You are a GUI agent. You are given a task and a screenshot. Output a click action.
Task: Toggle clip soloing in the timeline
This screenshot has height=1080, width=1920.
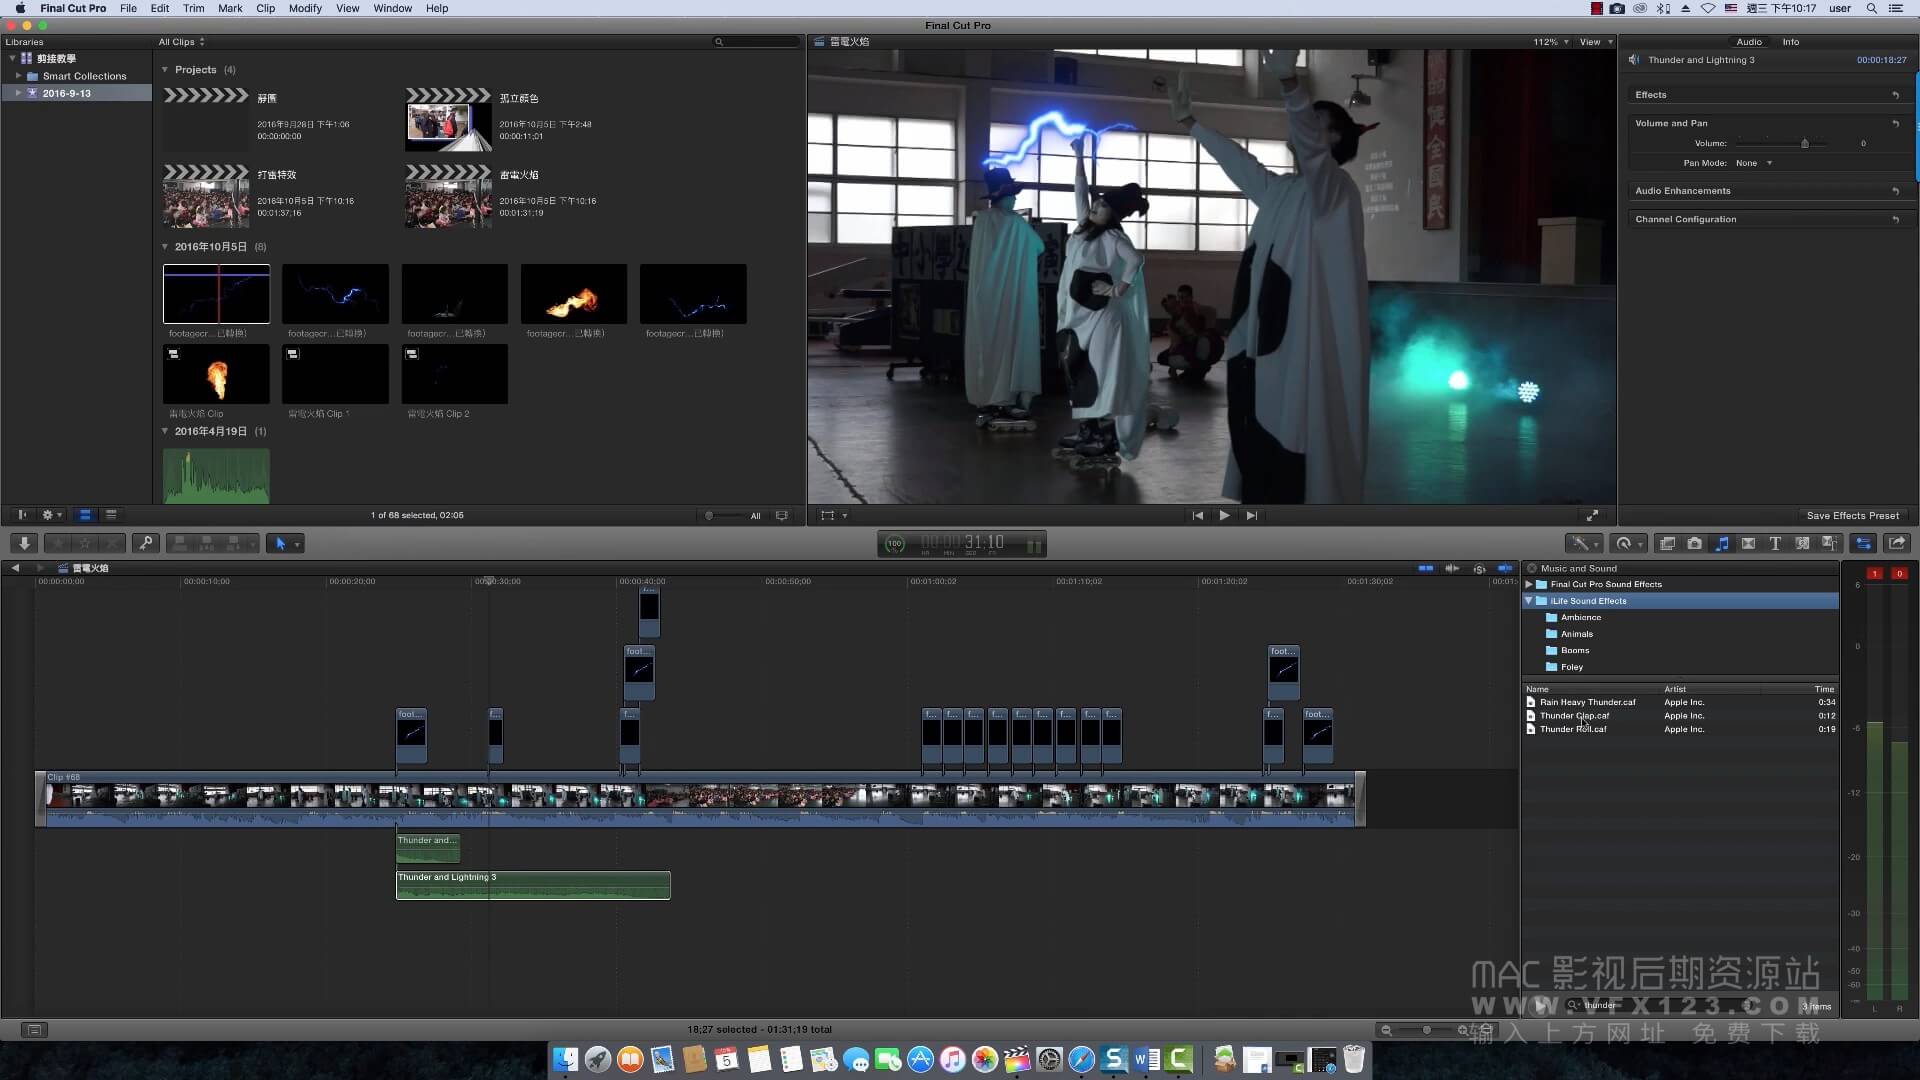point(1479,568)
